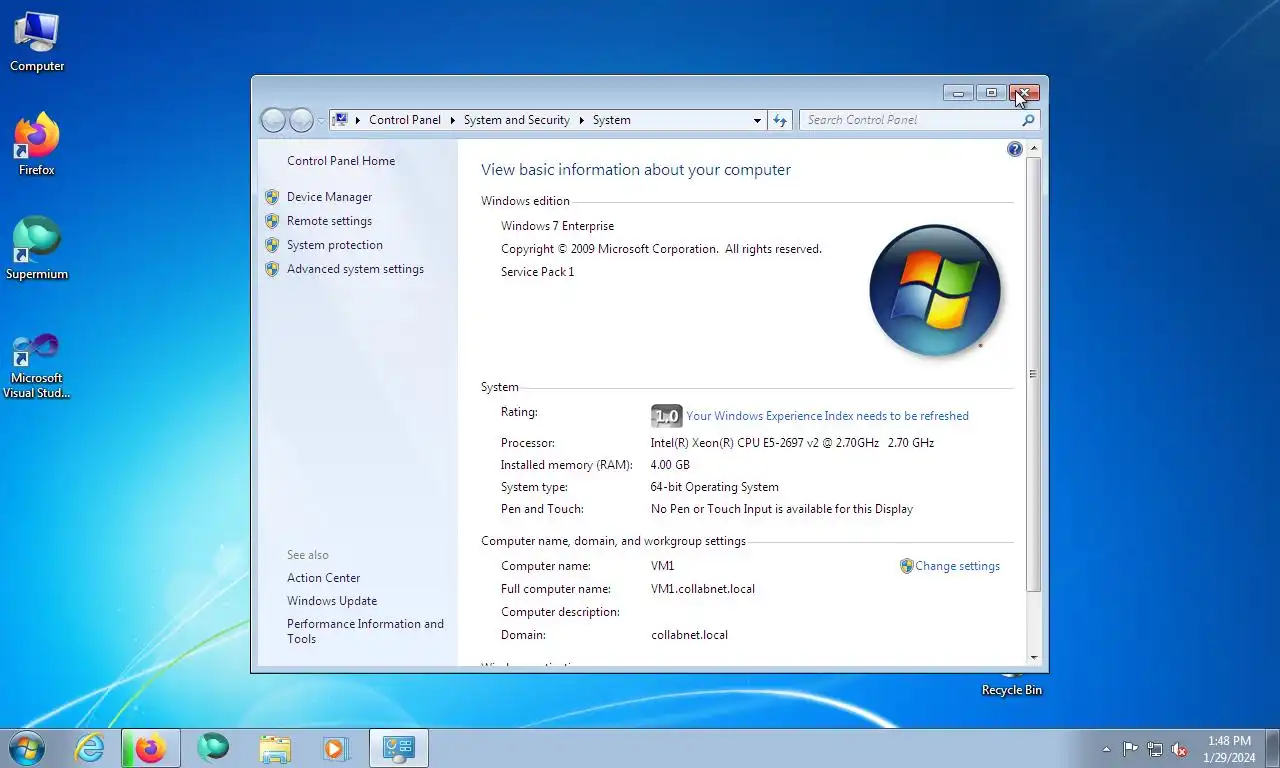Select the Firefox desktop shortcut

37,145
